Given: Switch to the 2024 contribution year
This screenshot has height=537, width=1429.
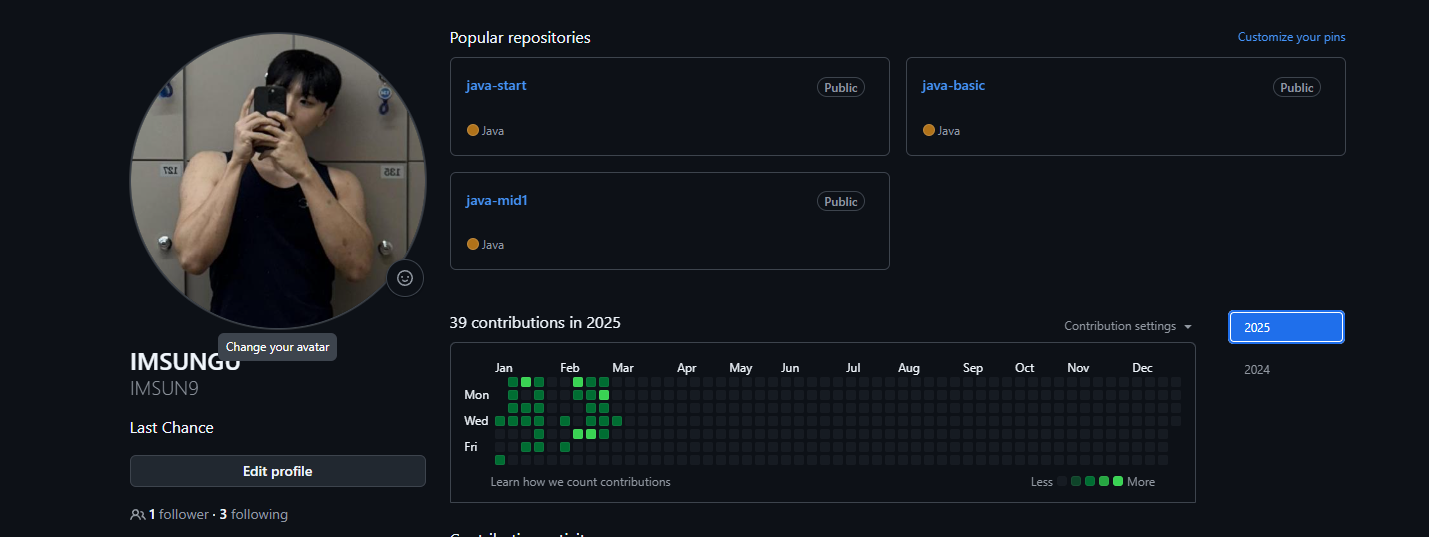Looking at the screenshot, I should point(1257,370).
